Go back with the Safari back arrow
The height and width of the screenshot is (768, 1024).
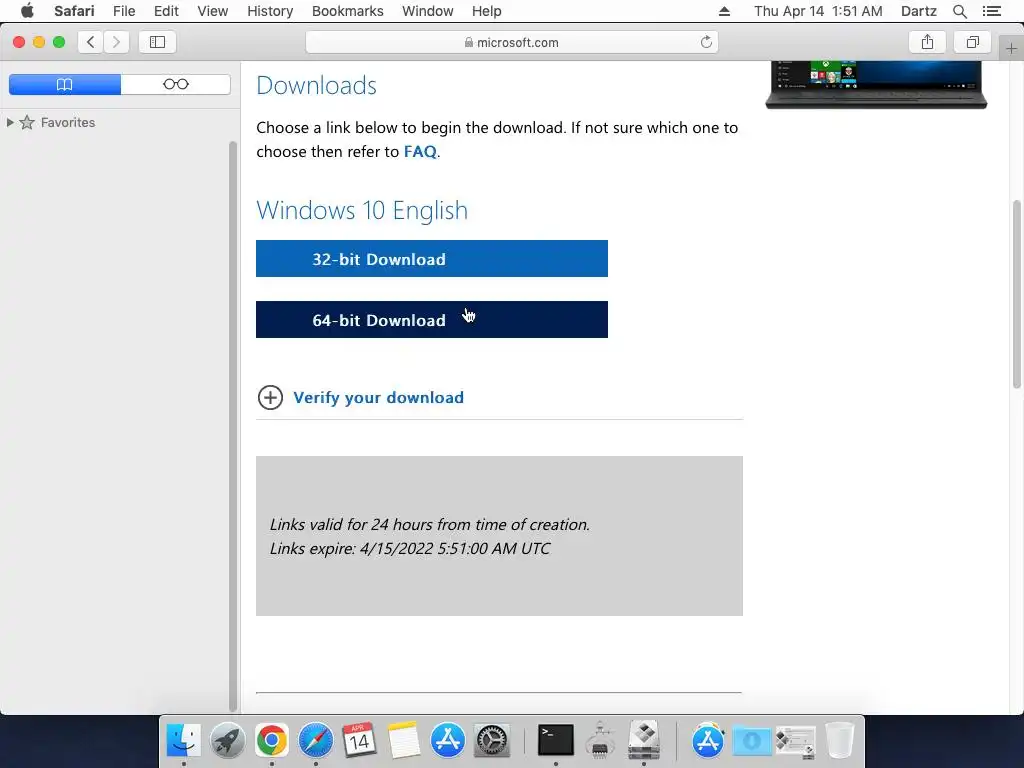(91, 42)
